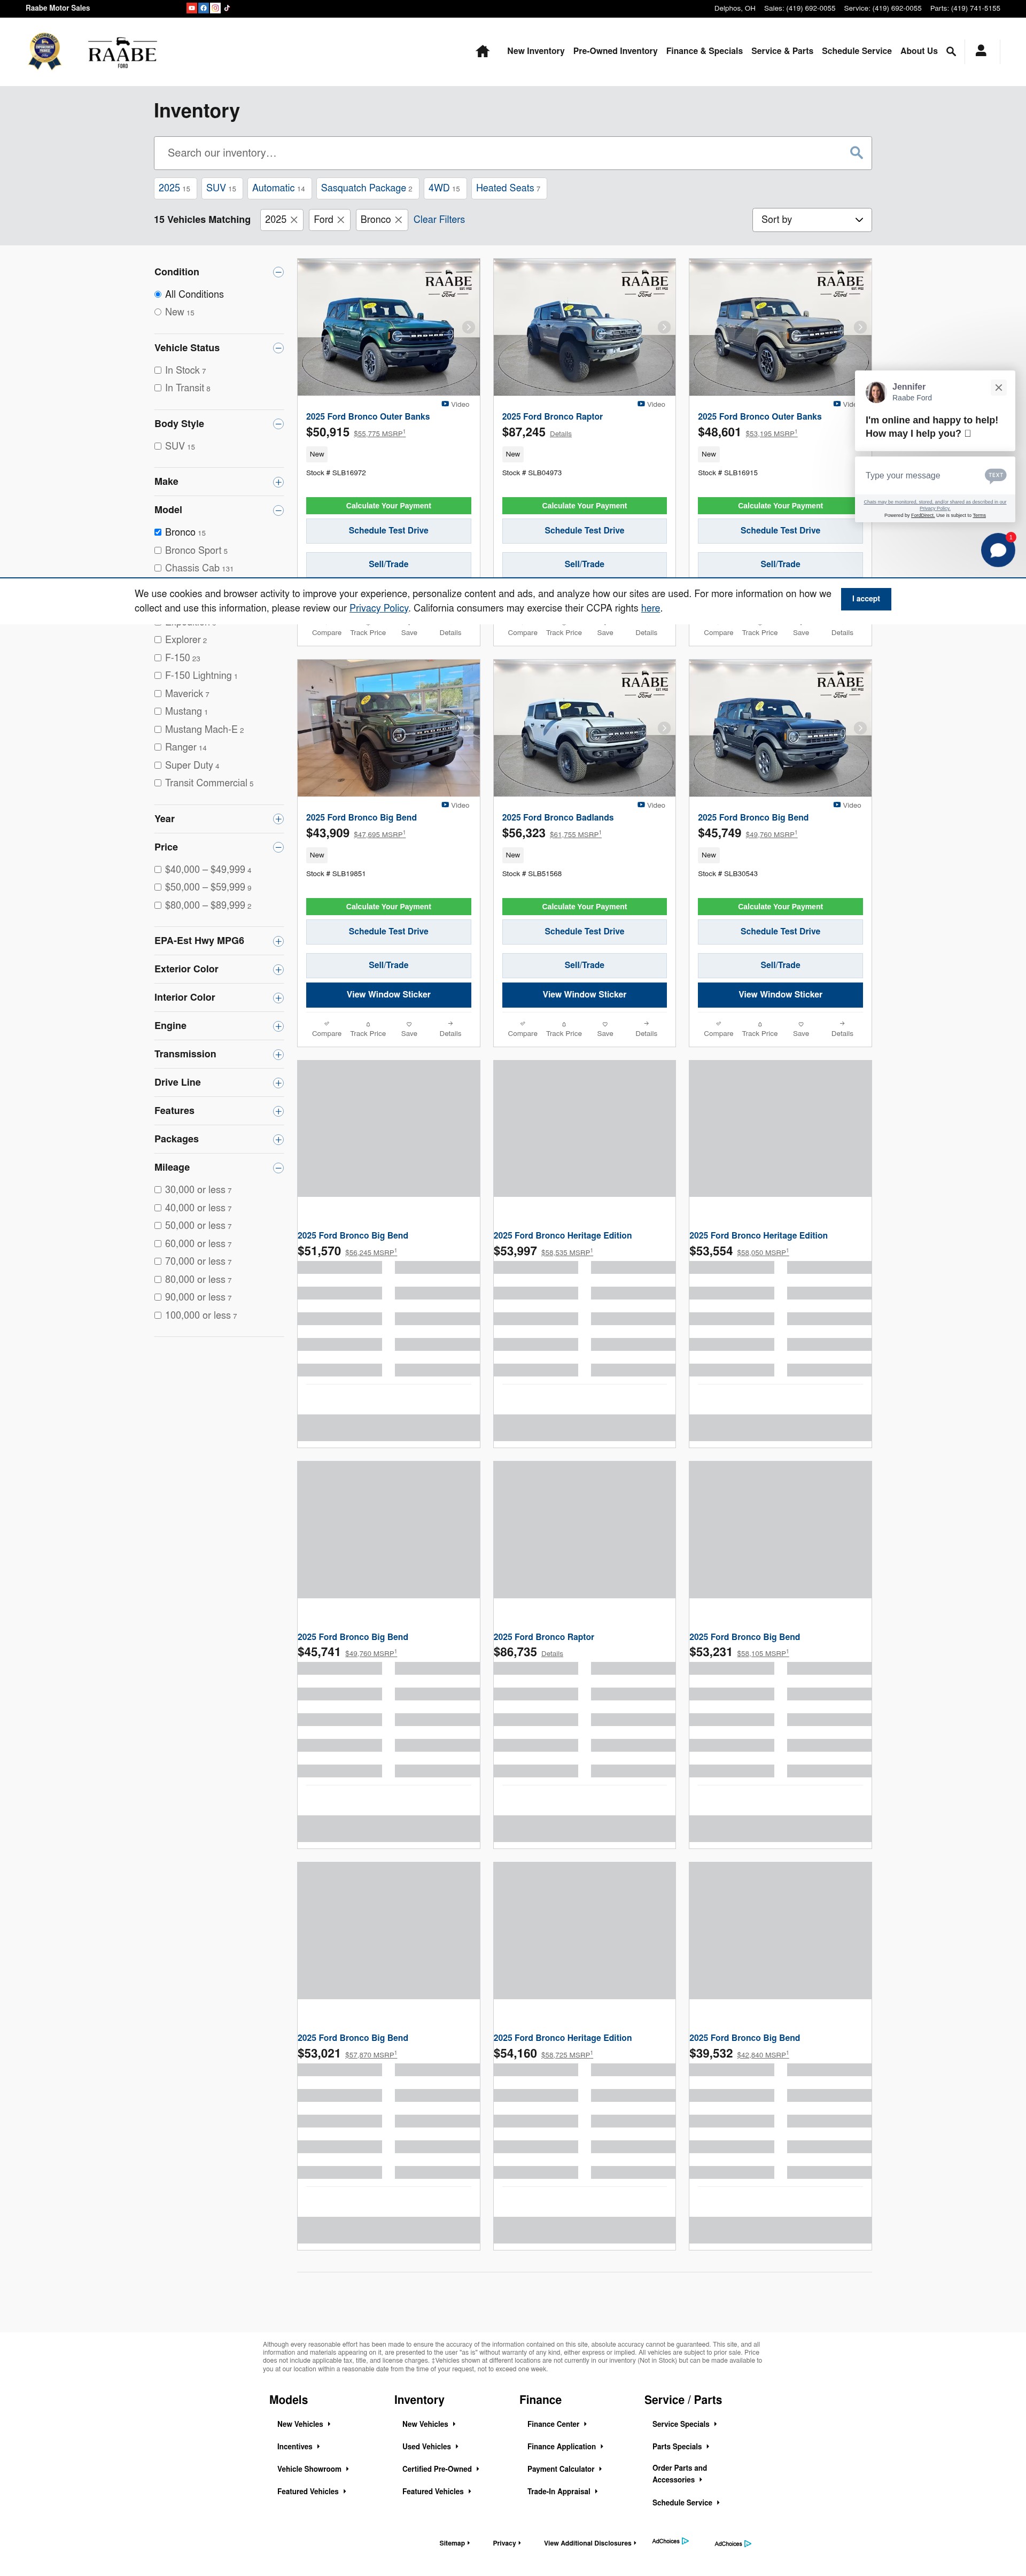Open the floating chat bubble icon
This screenshot has width=1026, height=2576.
(998, 550)
